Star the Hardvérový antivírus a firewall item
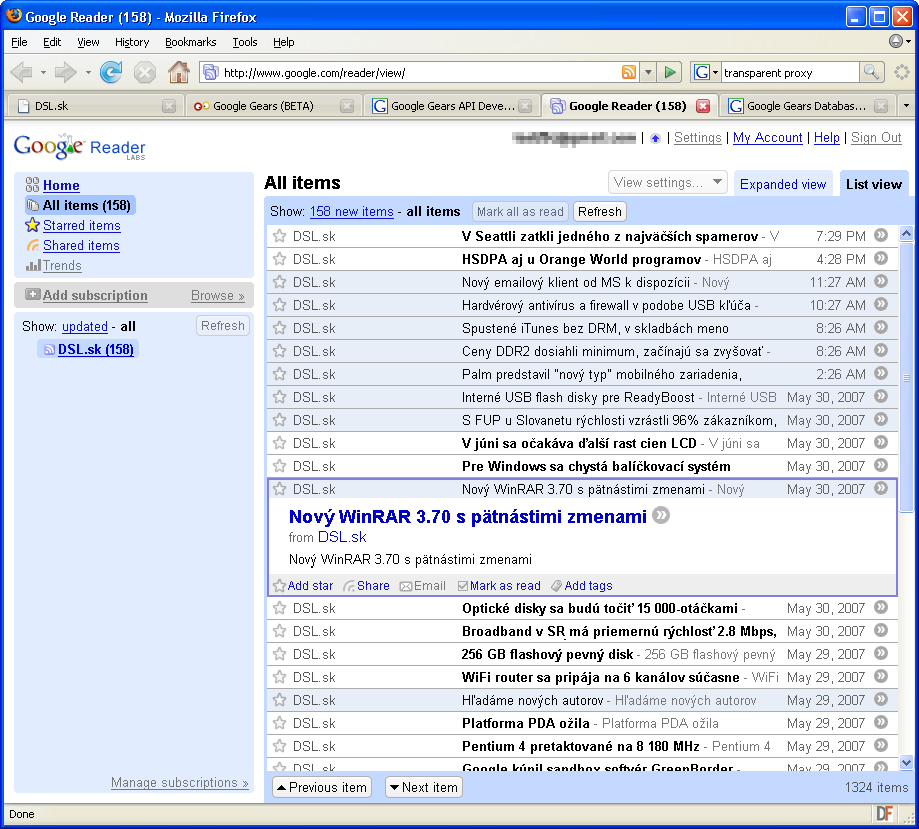 pos(280,305)
